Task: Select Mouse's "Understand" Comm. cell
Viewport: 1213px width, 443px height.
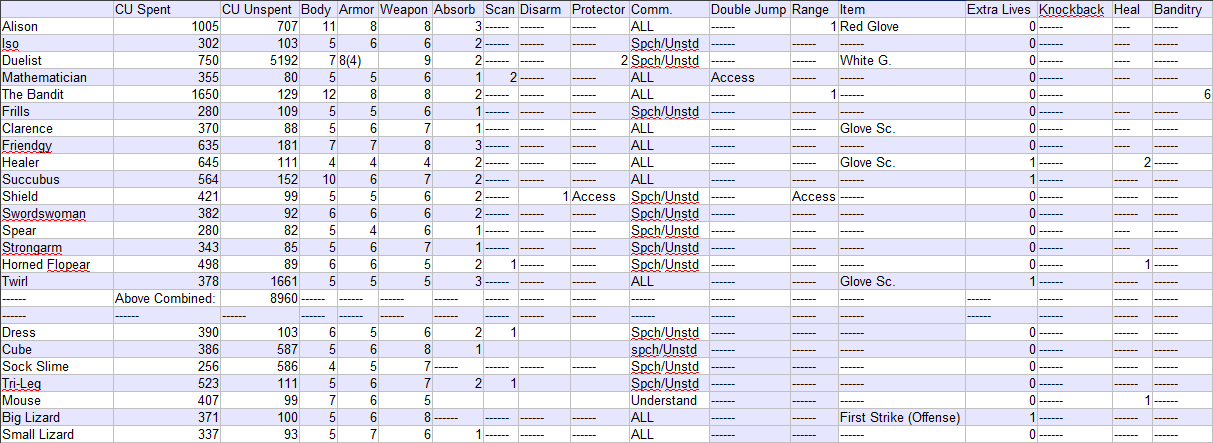Action: point(668,400)
